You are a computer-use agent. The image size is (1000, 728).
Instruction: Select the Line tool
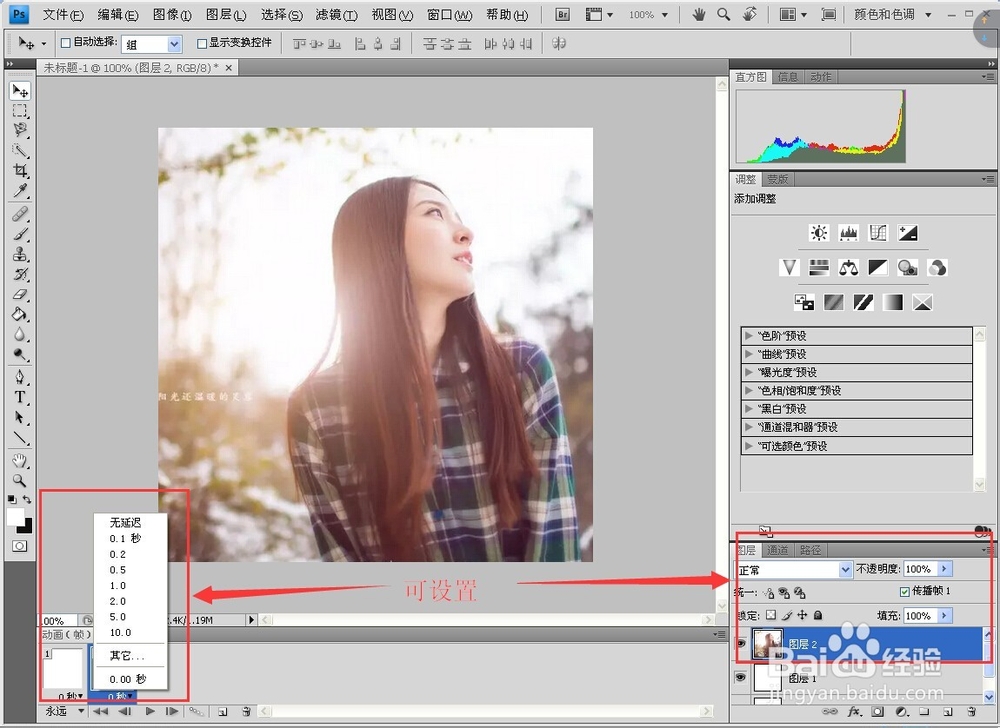pos(20,438)
